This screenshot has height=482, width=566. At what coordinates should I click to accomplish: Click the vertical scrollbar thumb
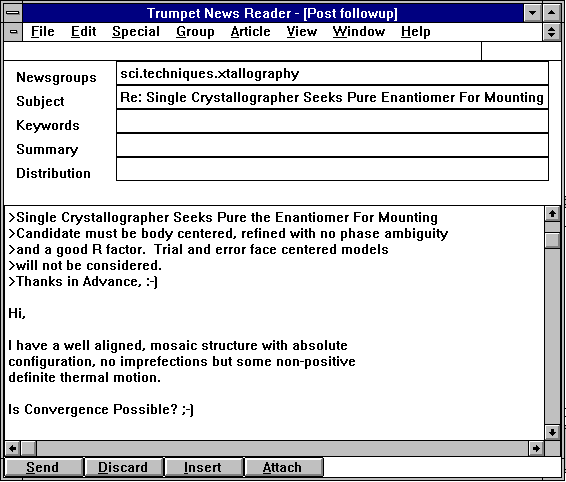click(x=552, y=240)
